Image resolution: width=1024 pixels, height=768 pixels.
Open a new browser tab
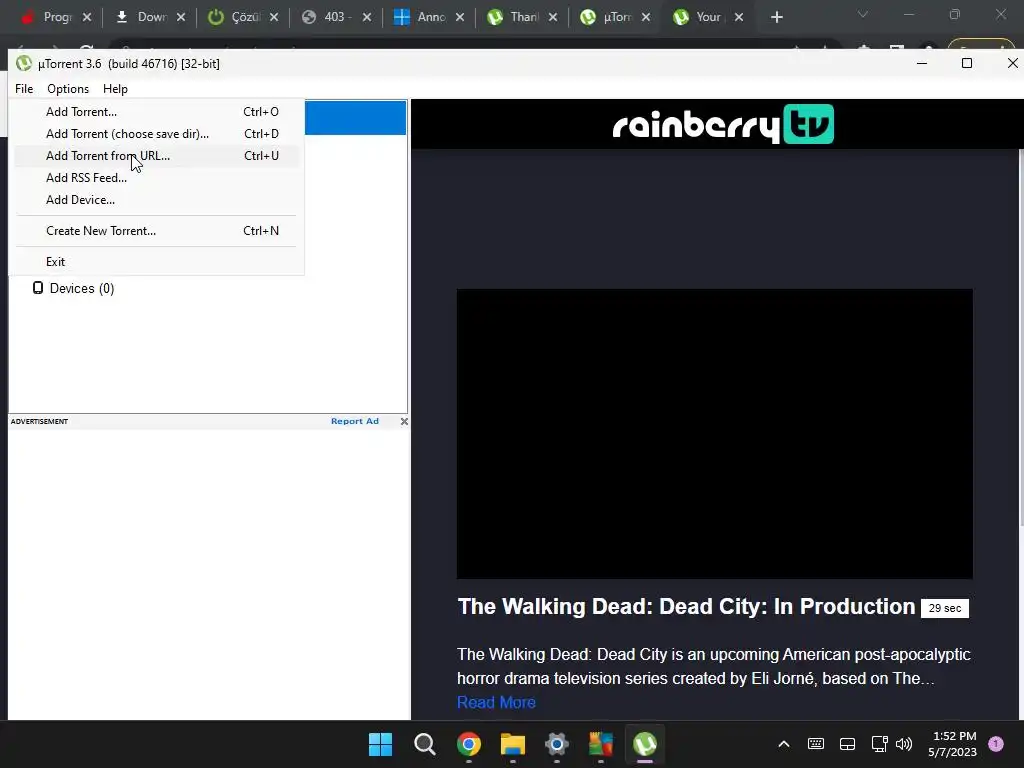pos(776,18)
